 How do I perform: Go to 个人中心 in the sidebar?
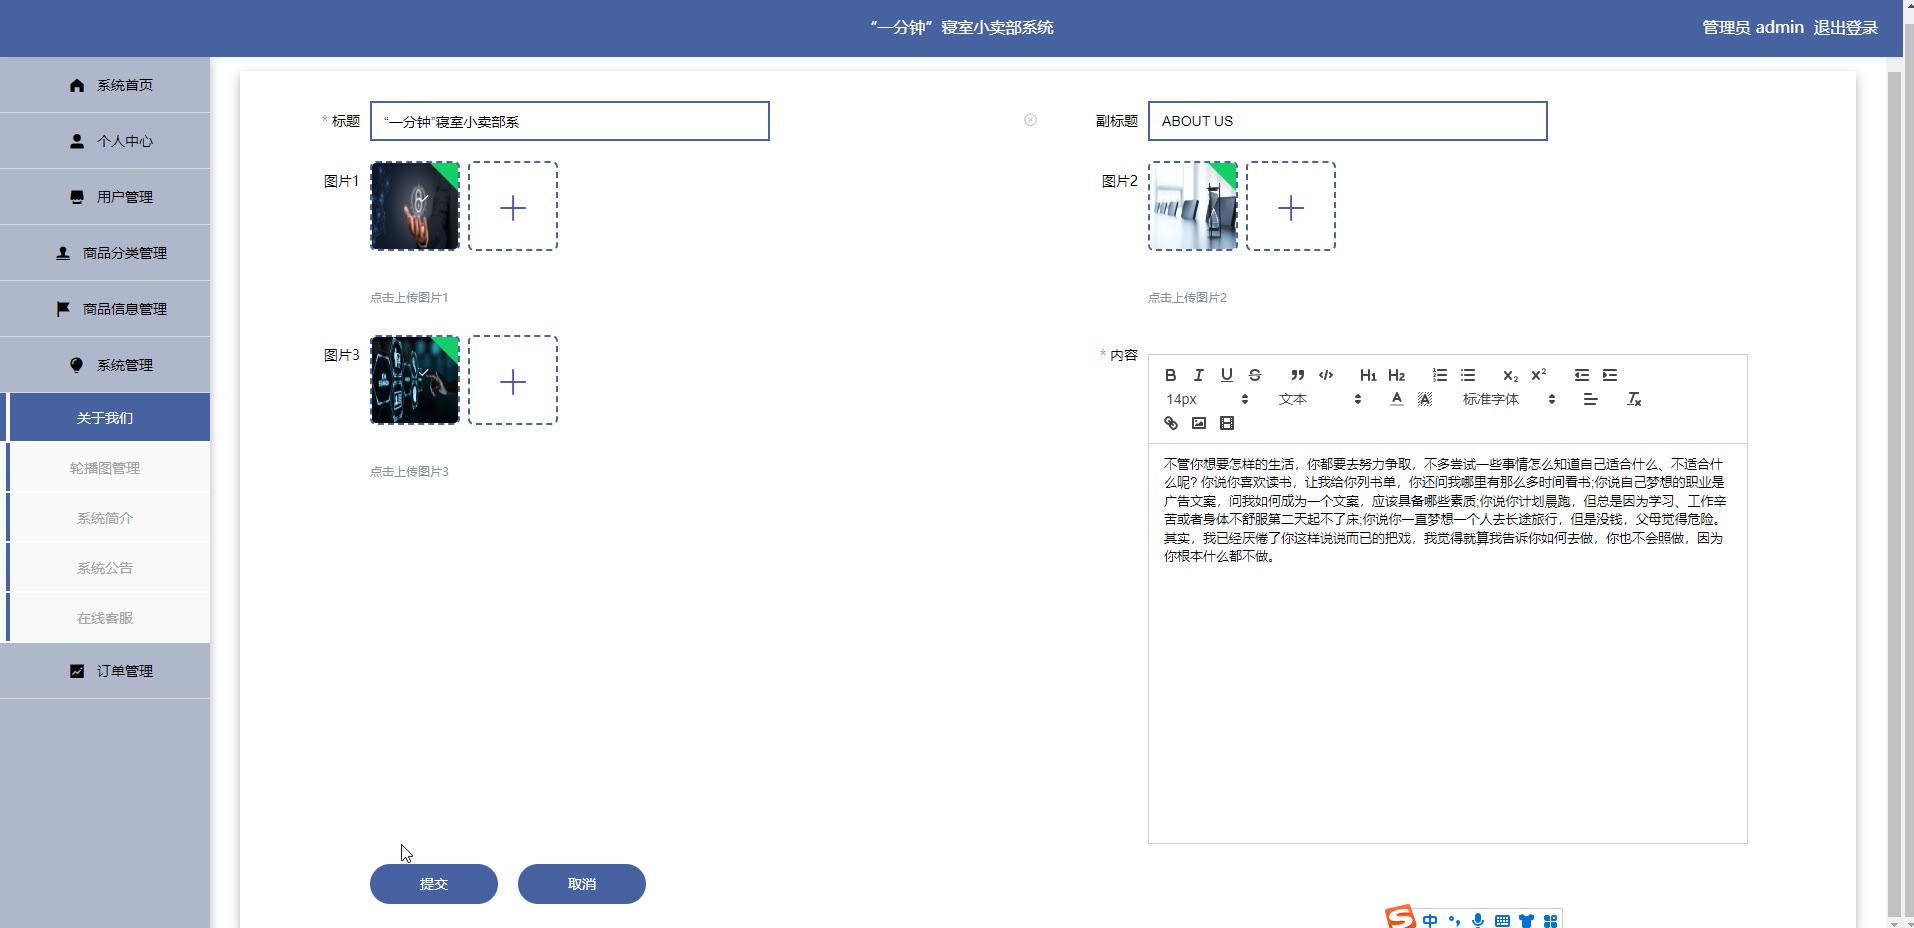[105, 141]
